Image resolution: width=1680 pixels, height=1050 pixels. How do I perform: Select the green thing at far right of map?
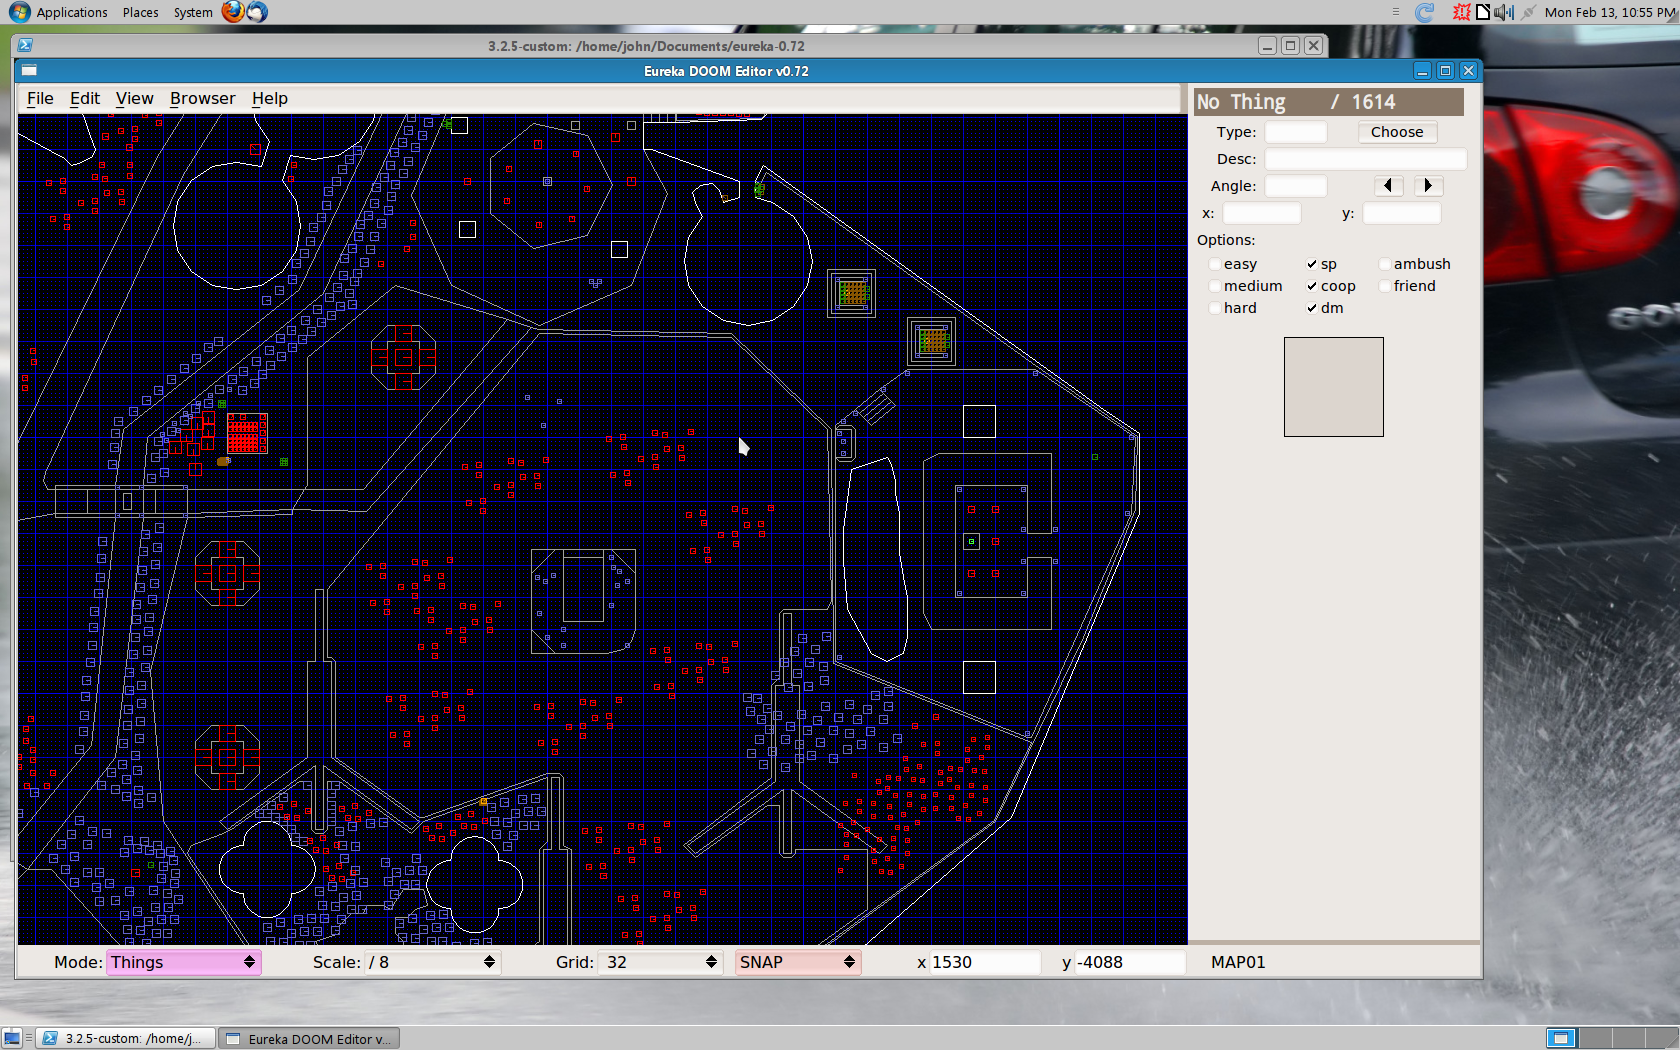[1095, 457]
